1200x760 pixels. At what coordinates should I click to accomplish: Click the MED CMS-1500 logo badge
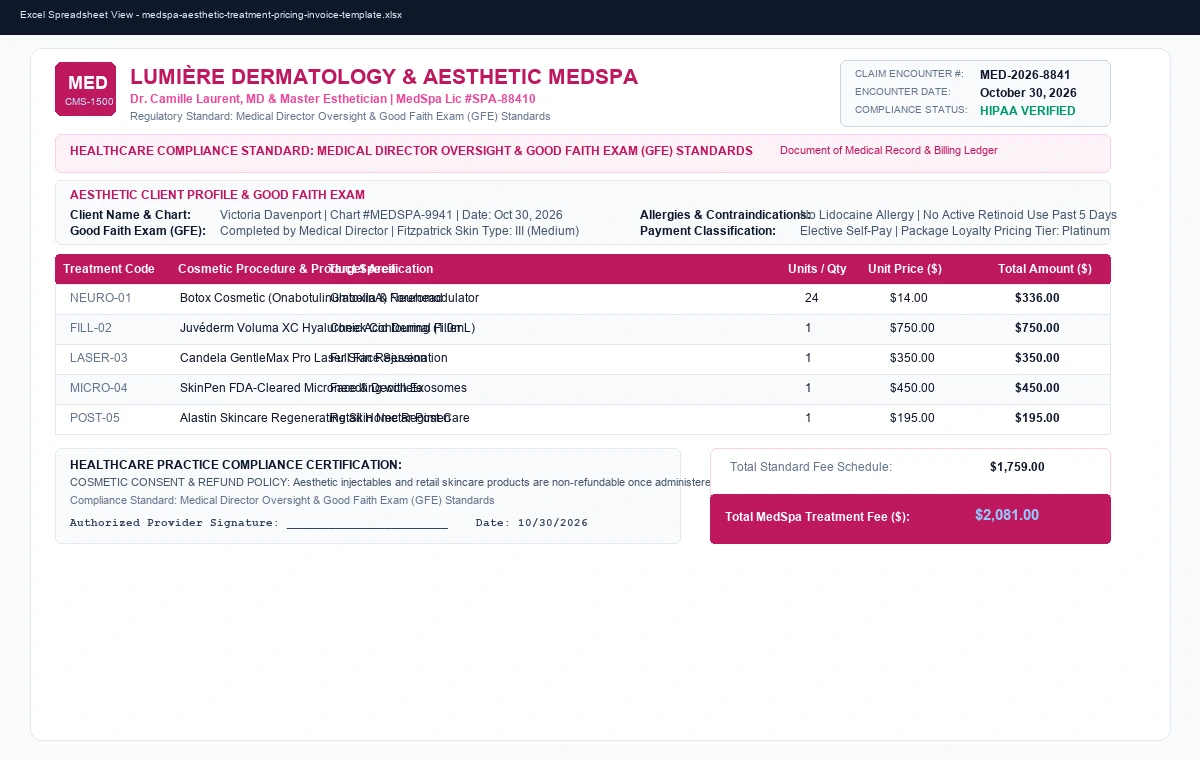[85, 89]
